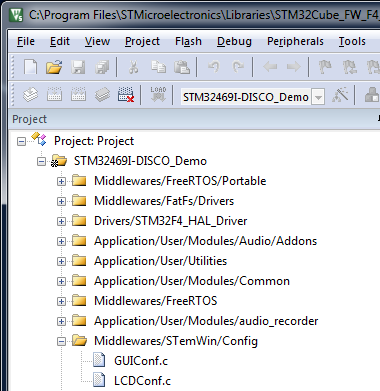The width and height of the screenshot is (380, 391).
Task: Open Options for Target wand icon
Action: (340, 95)
